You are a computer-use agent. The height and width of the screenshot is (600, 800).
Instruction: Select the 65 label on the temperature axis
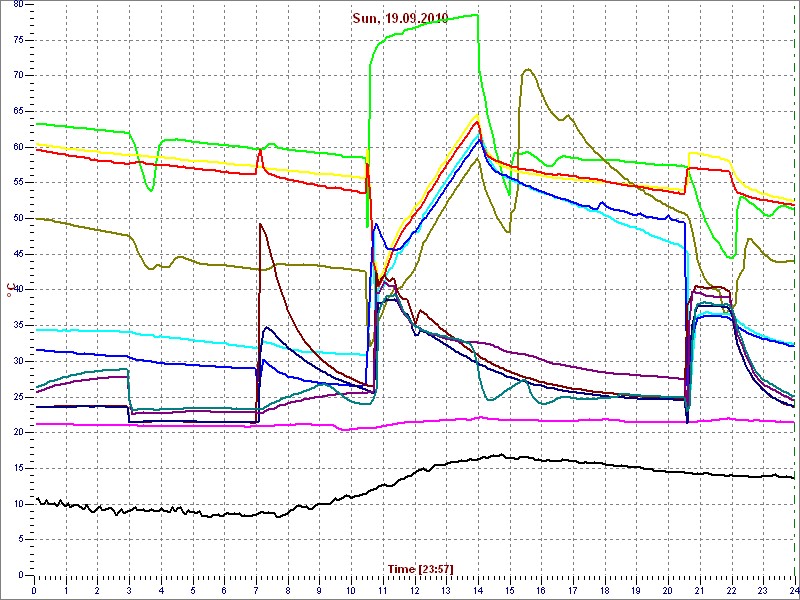tap(17, 111)
